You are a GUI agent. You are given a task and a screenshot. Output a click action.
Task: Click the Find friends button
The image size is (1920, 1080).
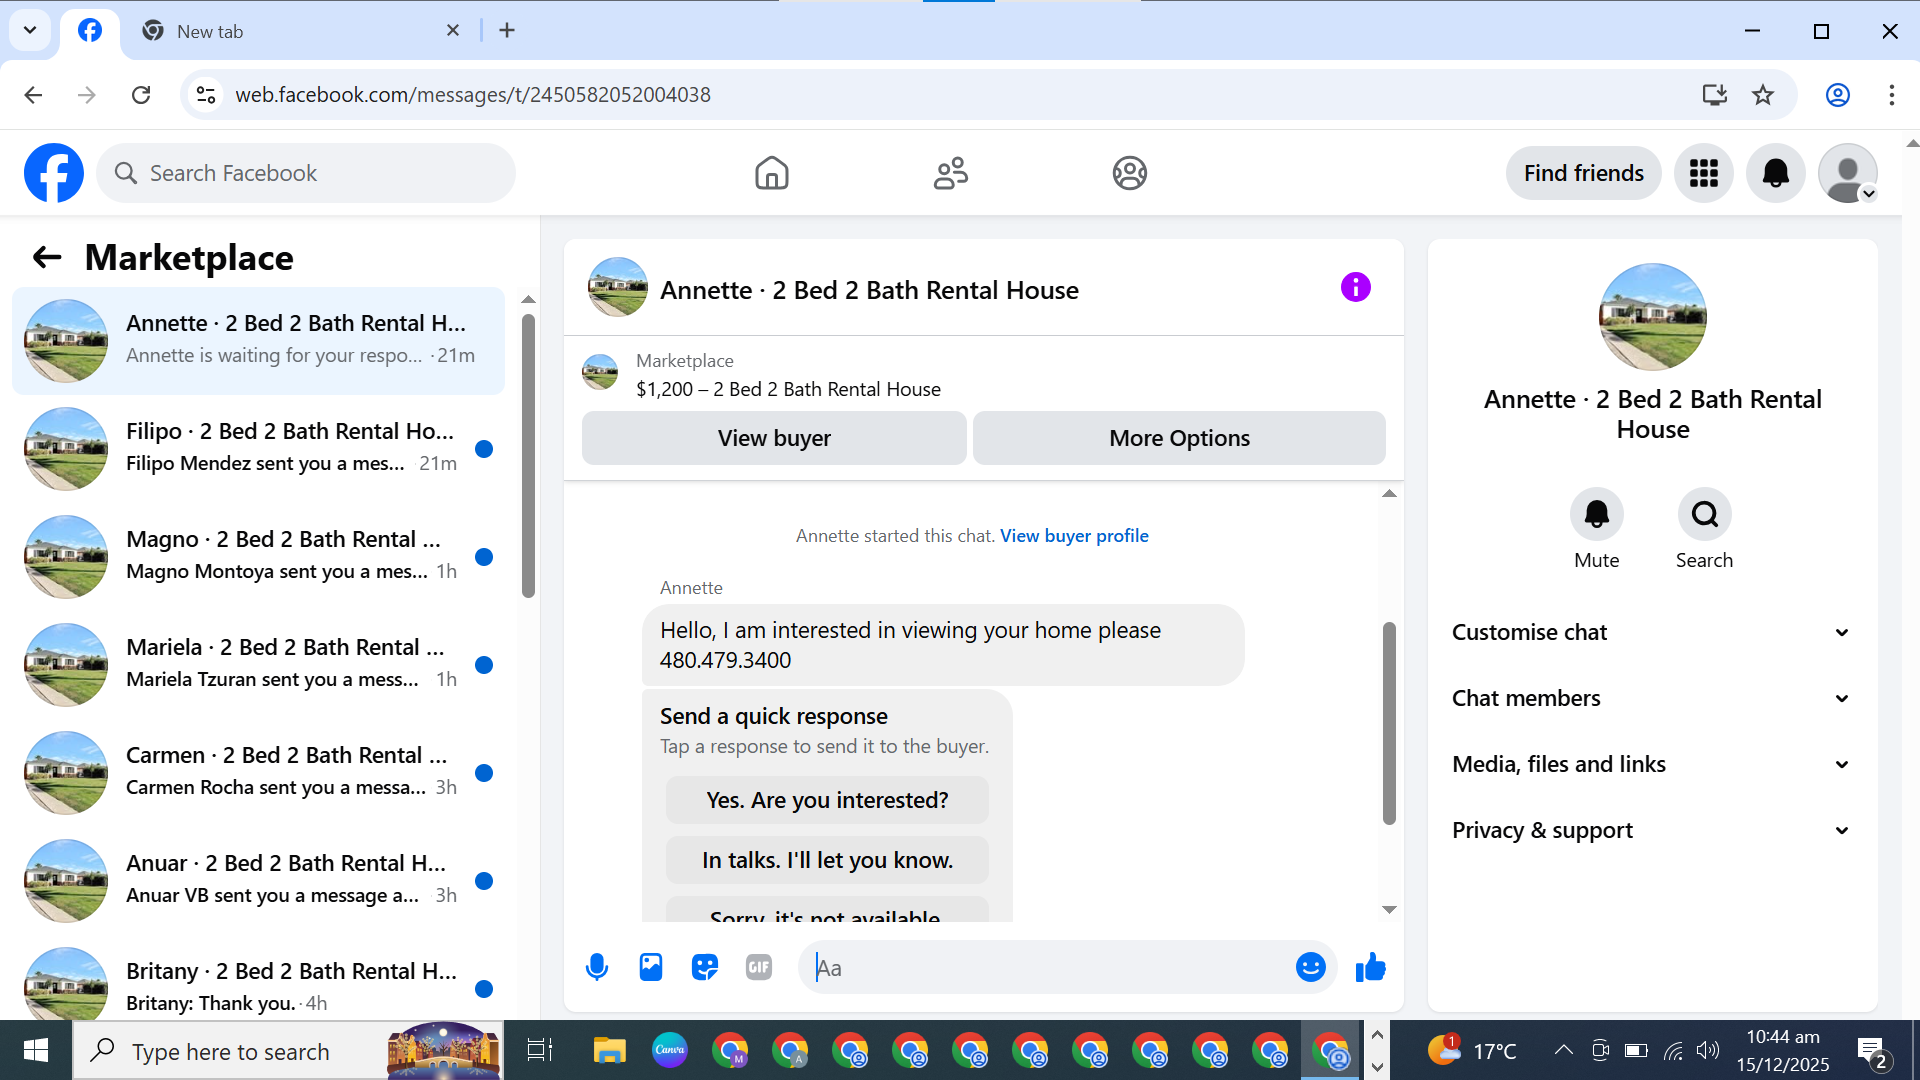tap(1583, 173)
